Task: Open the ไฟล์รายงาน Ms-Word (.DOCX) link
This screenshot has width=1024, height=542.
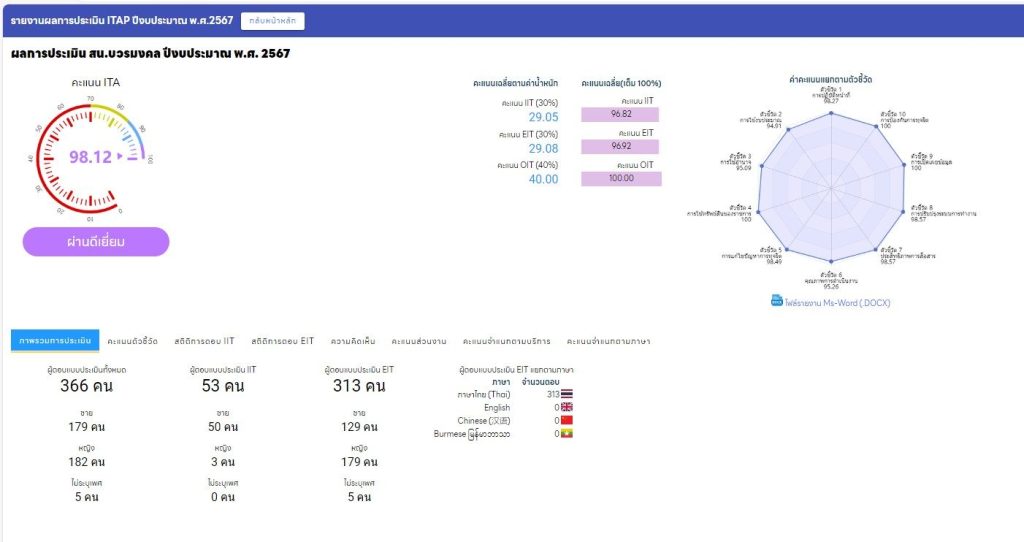Action: coord(837,301)
